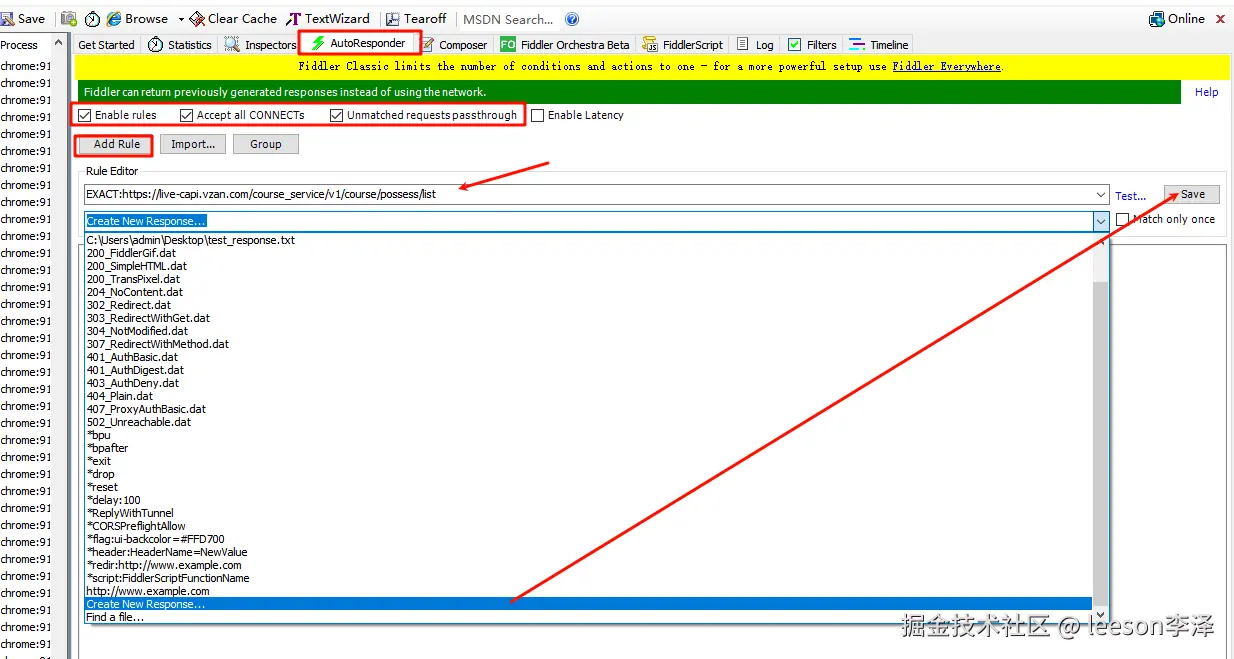Image resolution: width=1234 pixels, height=659 pixels.
Task: Open the TextWizard tool
Action: pos(328,18)
